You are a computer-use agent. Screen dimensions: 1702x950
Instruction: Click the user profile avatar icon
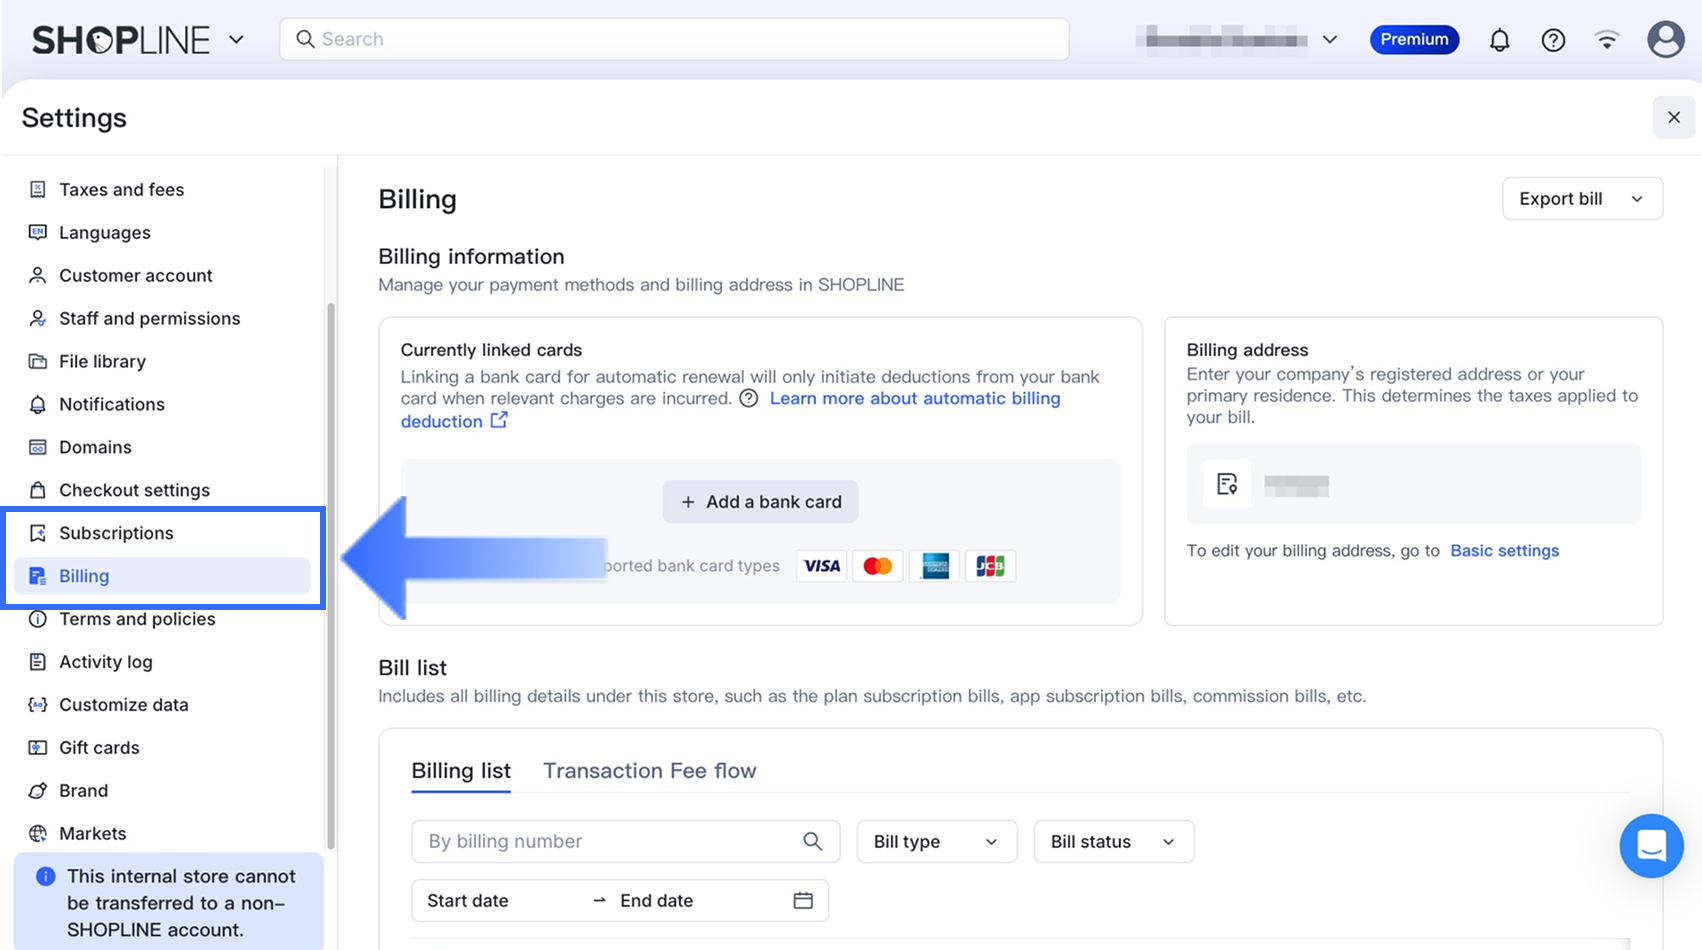pos(1665,40)
